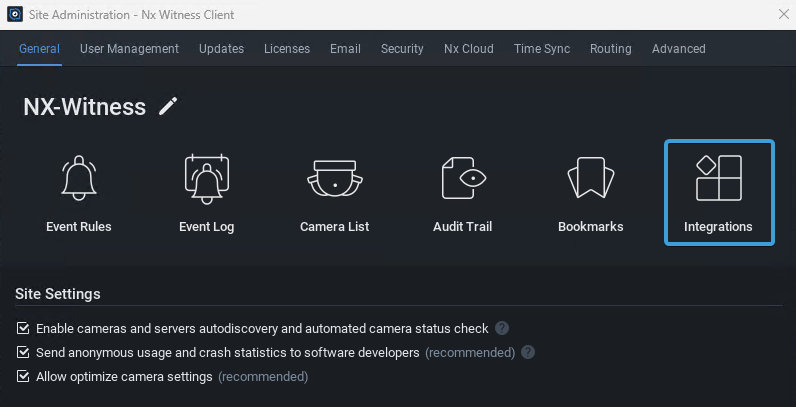Open the Integrations tile icon

click(x=718, y=179)
